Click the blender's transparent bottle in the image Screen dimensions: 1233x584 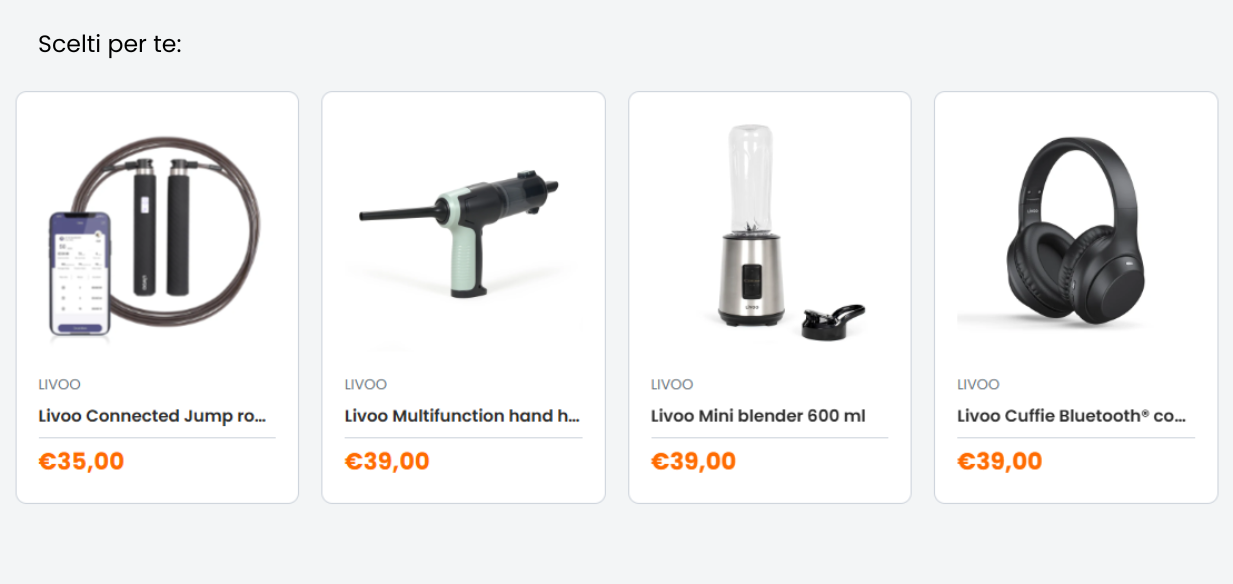[750, 176]
